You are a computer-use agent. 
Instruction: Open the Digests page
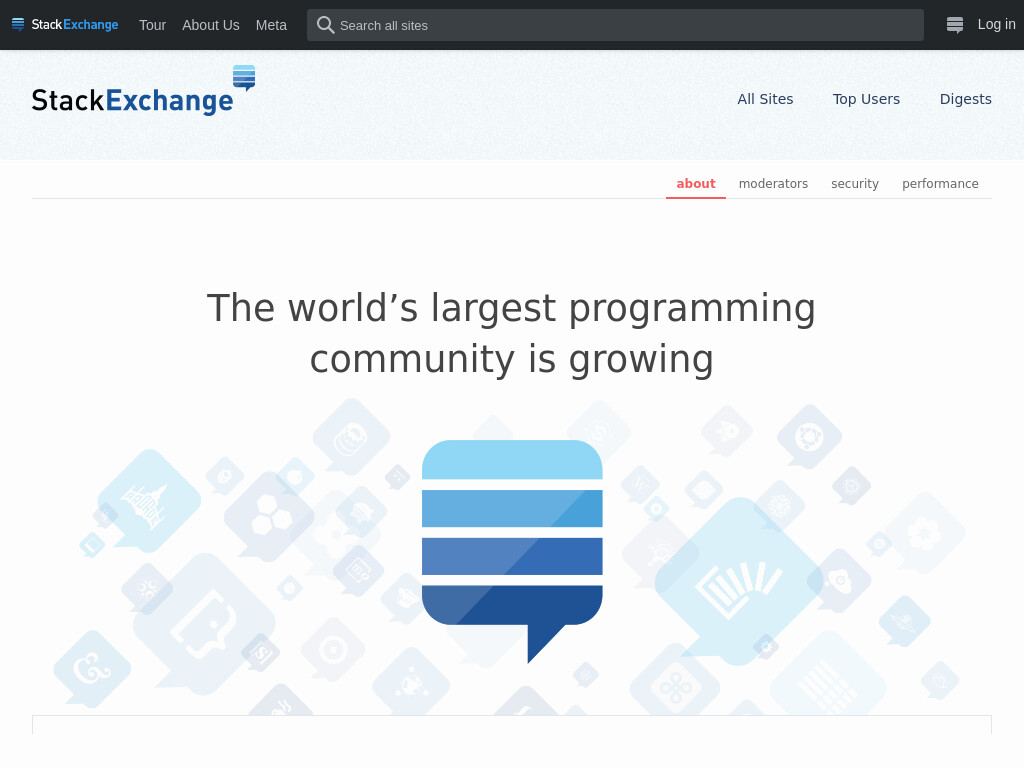pos(965,99)
